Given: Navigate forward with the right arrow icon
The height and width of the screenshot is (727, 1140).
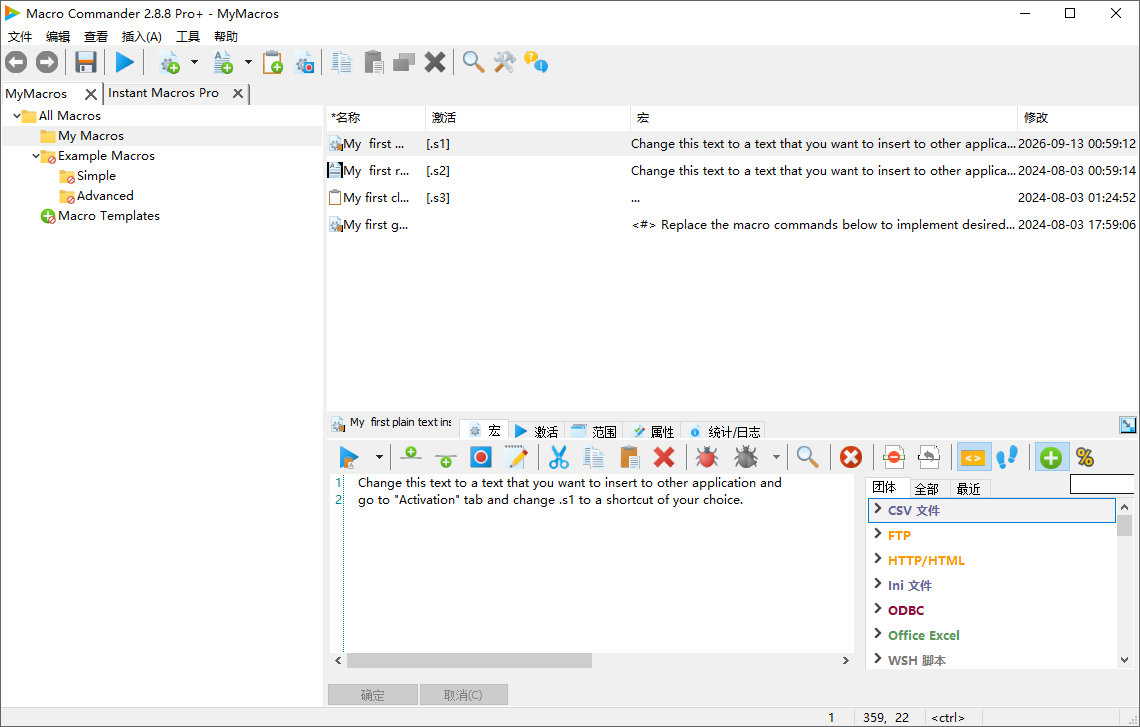Looking at the screenshot, I should click(47, 63).
